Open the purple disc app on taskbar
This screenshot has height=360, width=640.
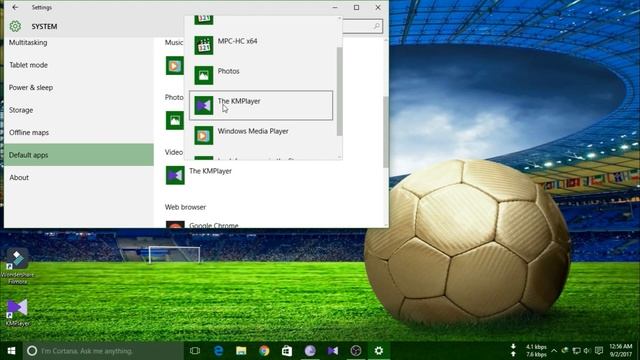(x=310, y=351)
